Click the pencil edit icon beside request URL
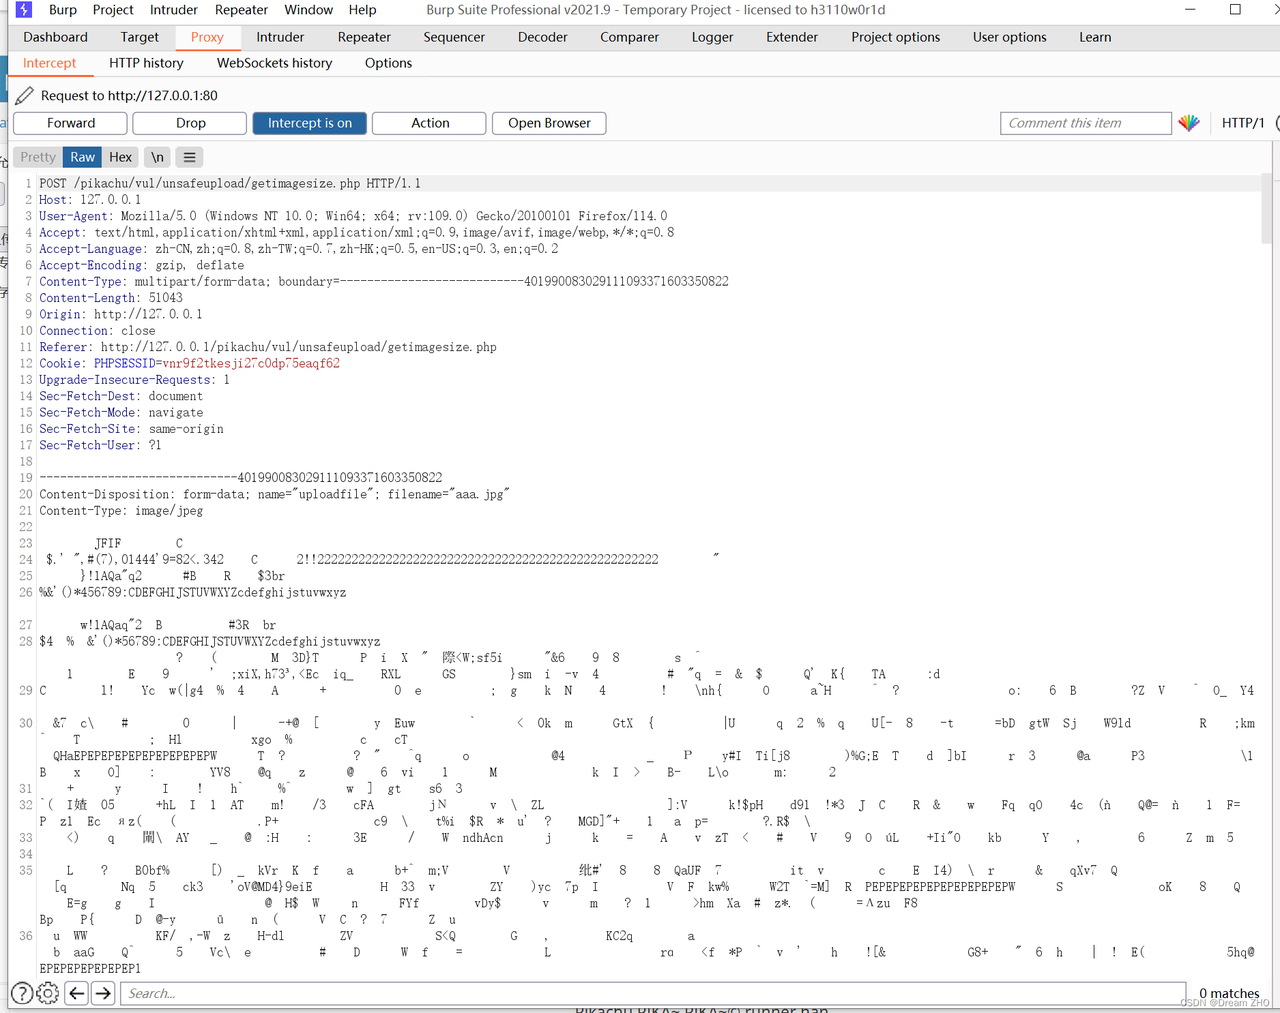Viewport: 1280px width, 1013px height. pos(25,96)
